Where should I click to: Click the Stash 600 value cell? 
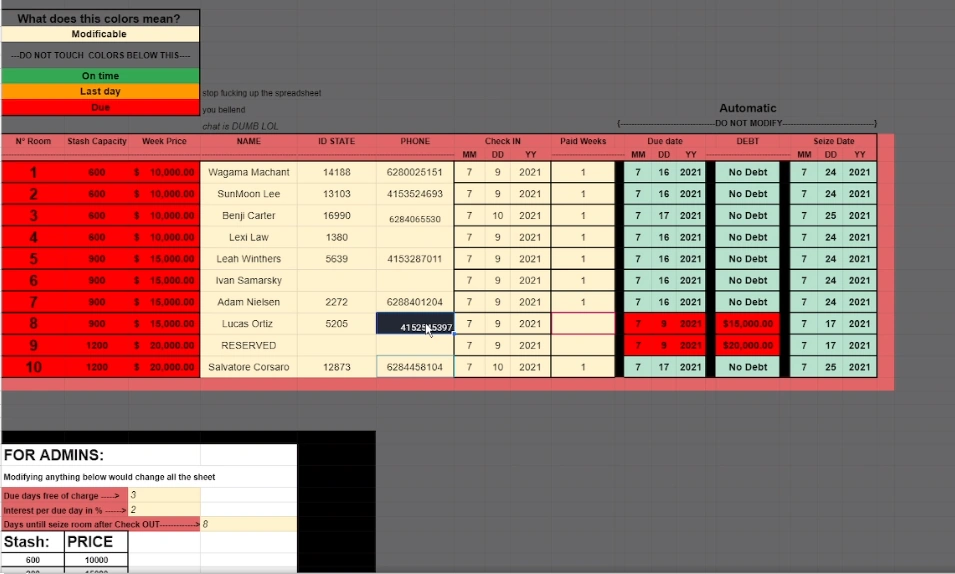(33, 560)
